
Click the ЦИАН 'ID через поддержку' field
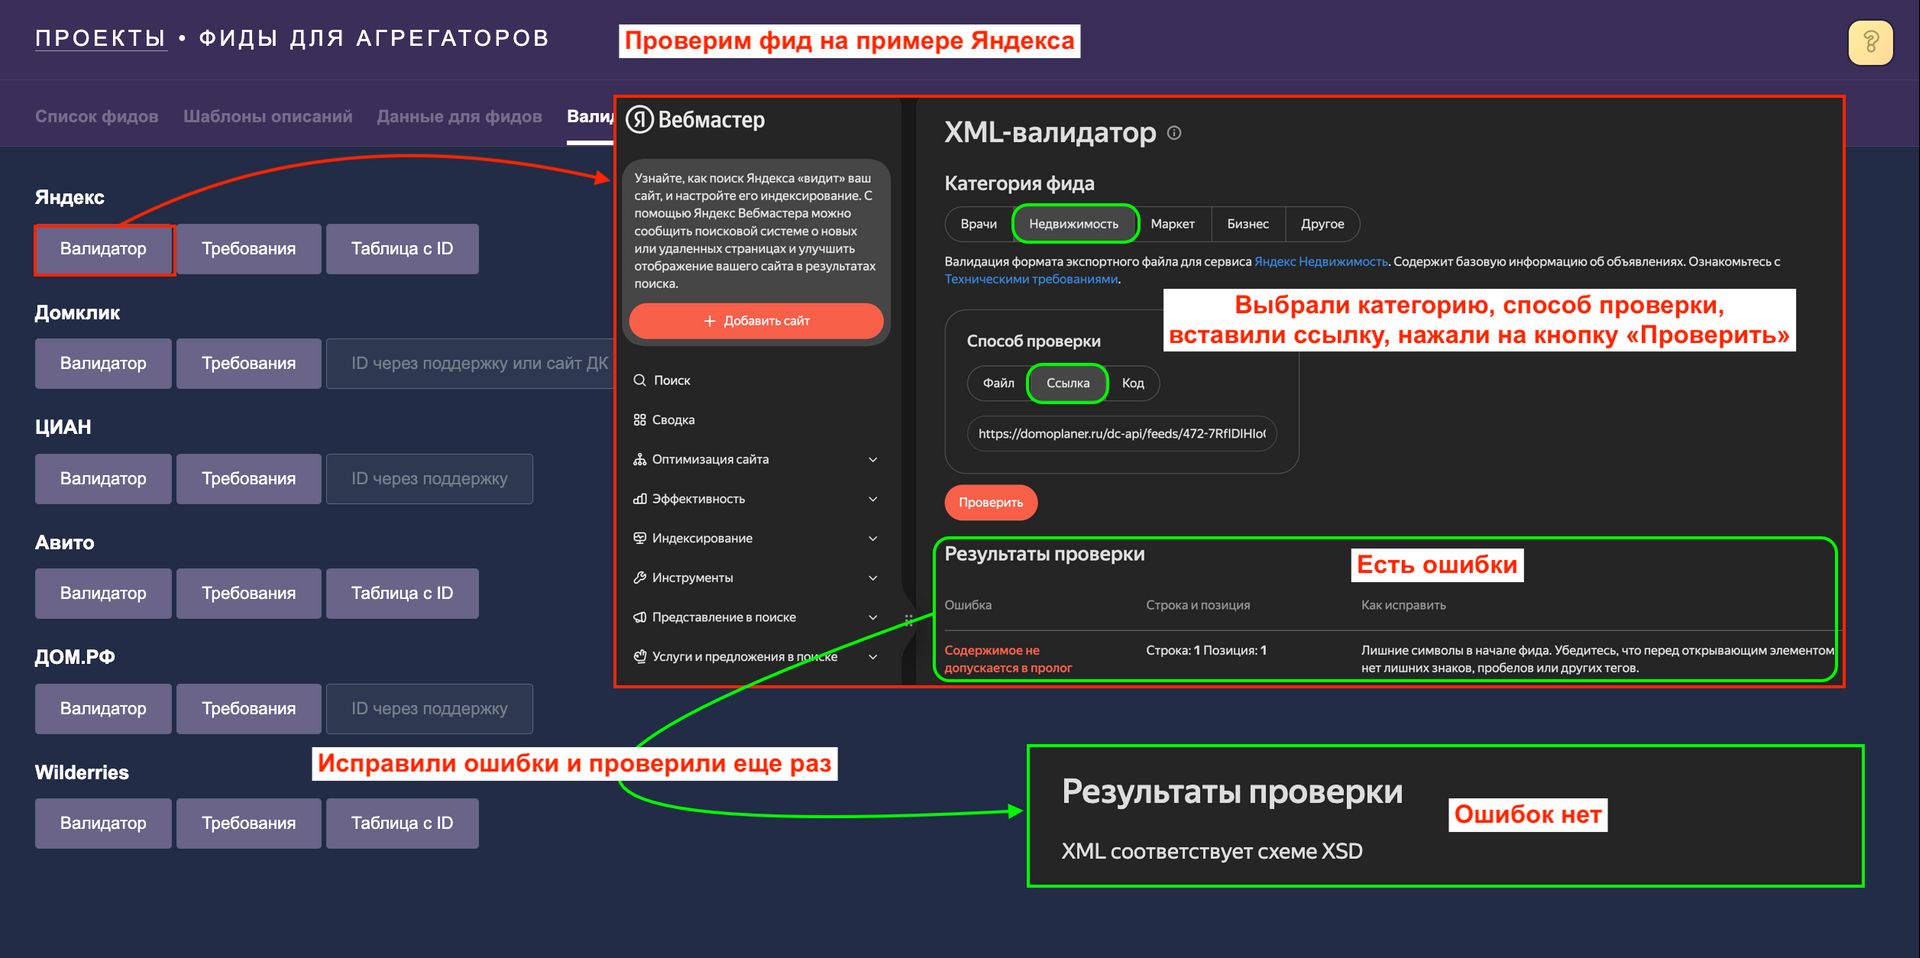point(429,479)
